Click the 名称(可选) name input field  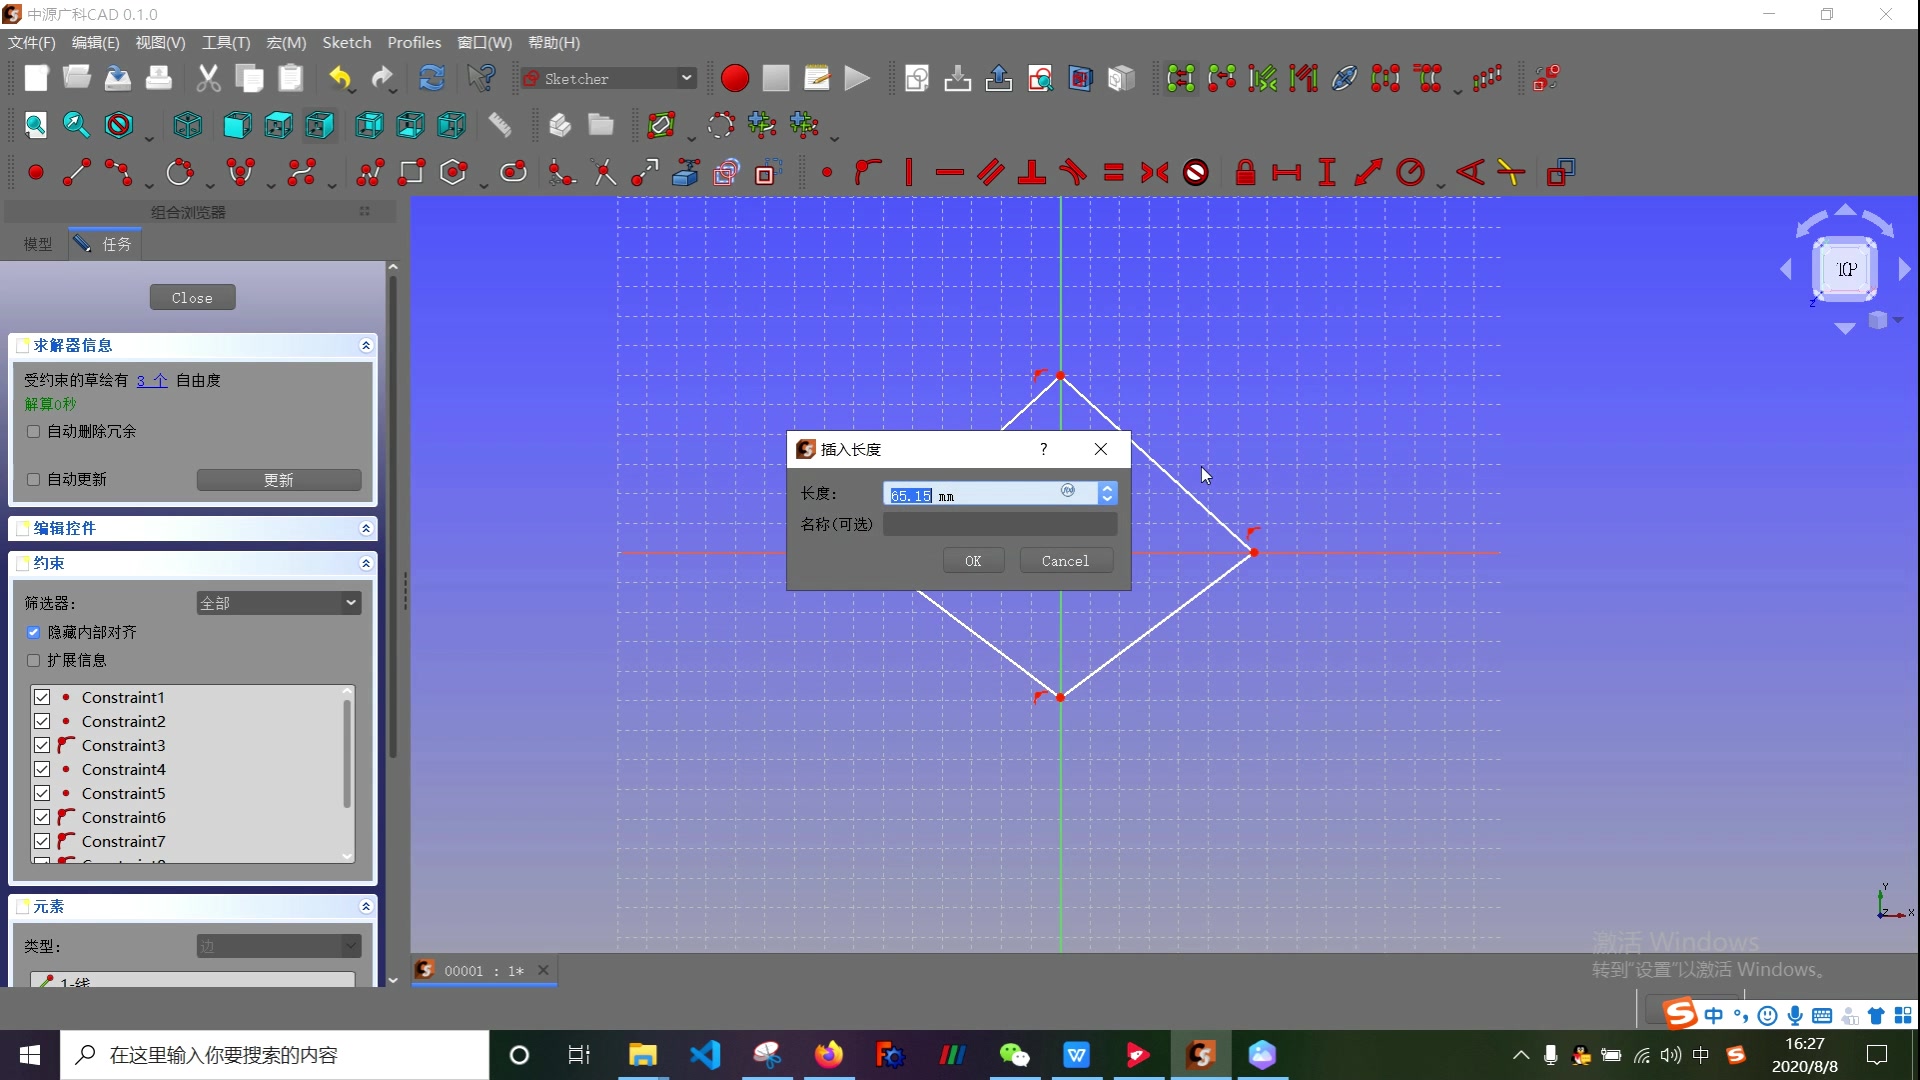pyautogui.click(x=999, y=523)
